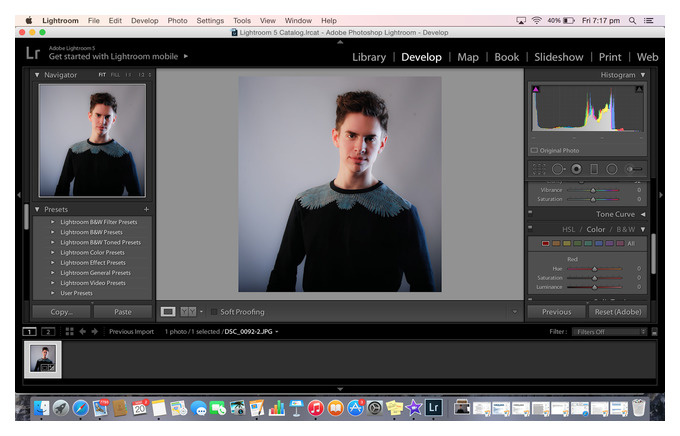This screenshot has width=680, height=436.
Task: Expand Lightroom B&W Filter Presets folder
Action: (52, 222)
